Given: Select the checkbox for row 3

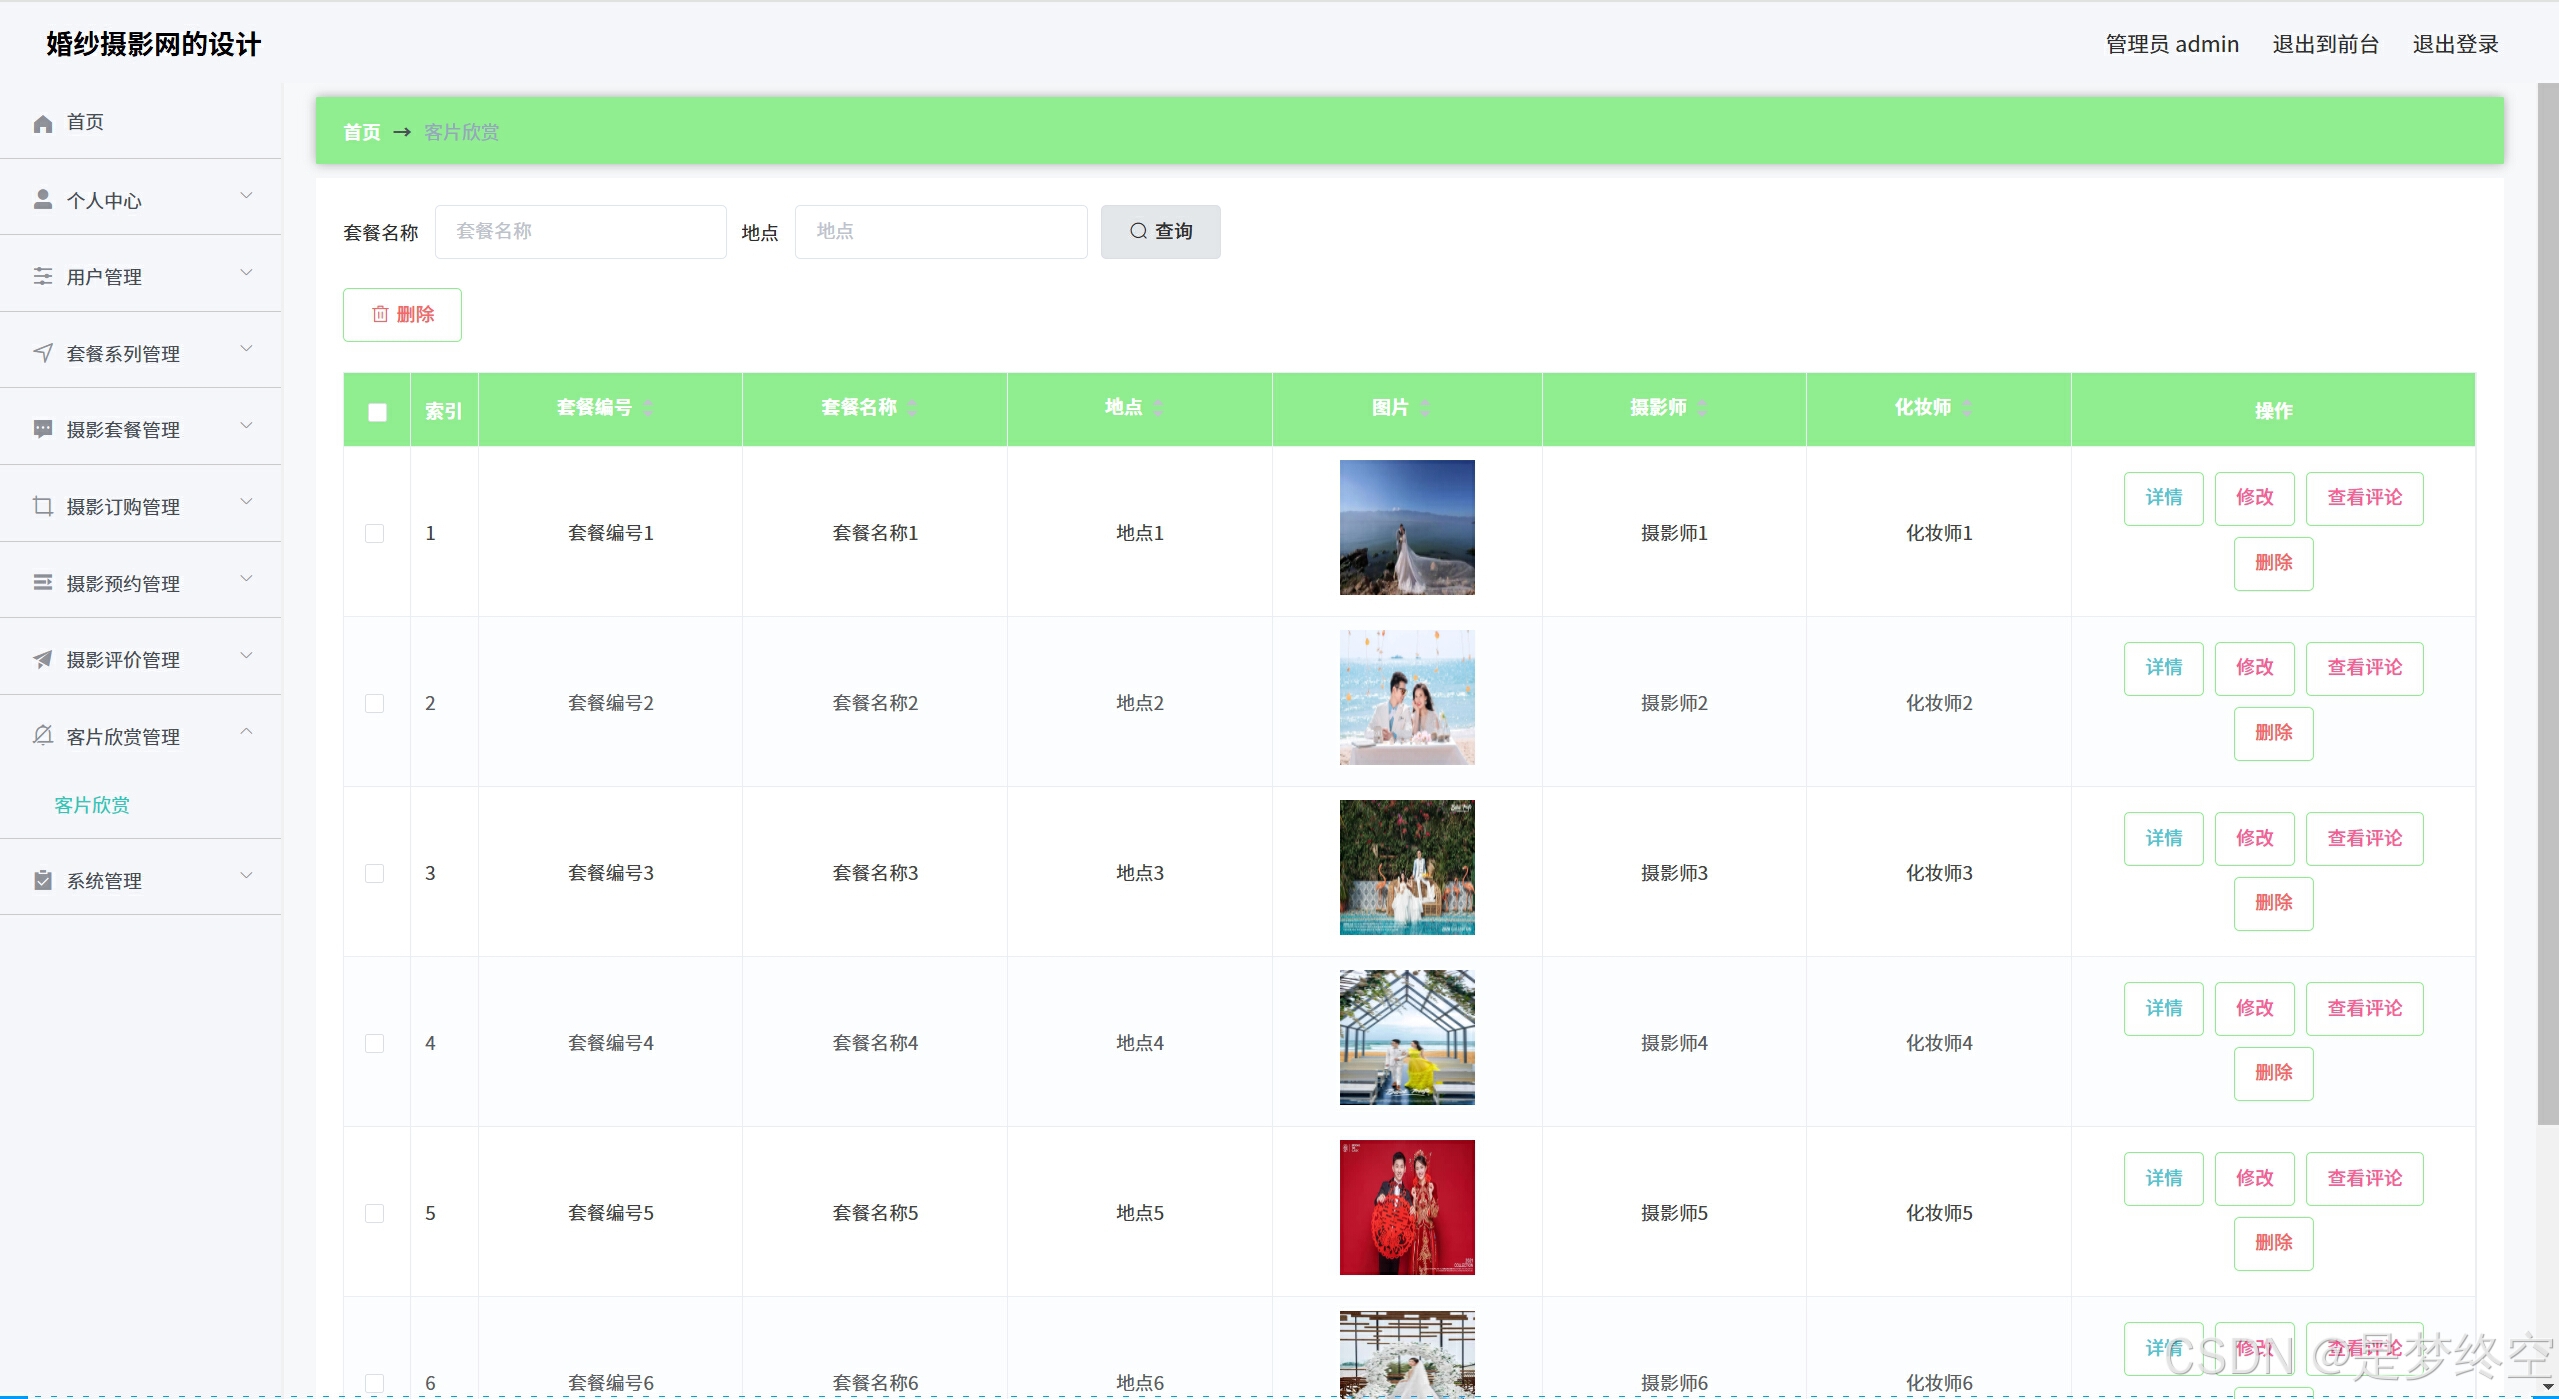Looking at the screenshot, I should tap(375, 873).
